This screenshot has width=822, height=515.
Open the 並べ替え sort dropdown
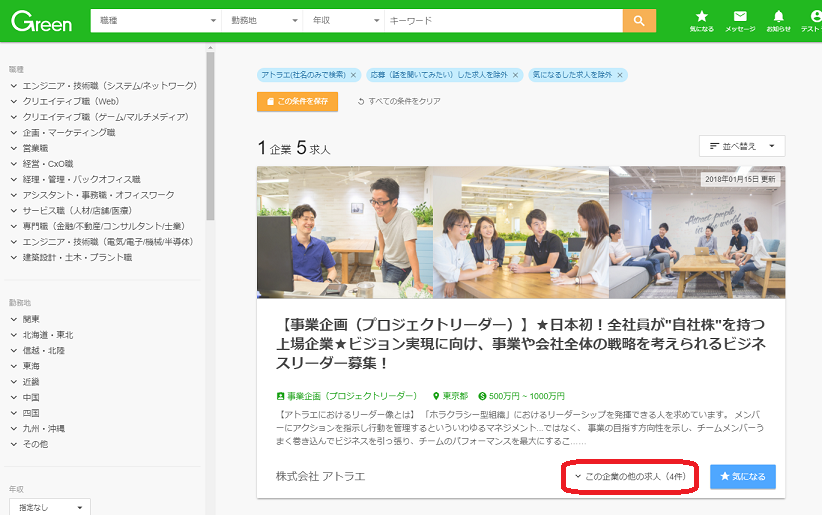pyautogui.click(x=742, y=146)
